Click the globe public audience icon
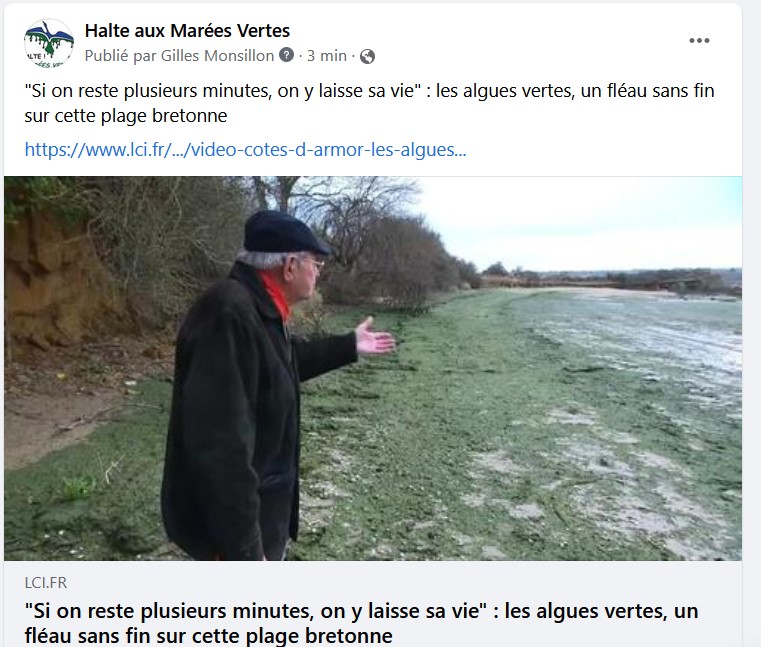 (x=367, y=56)
